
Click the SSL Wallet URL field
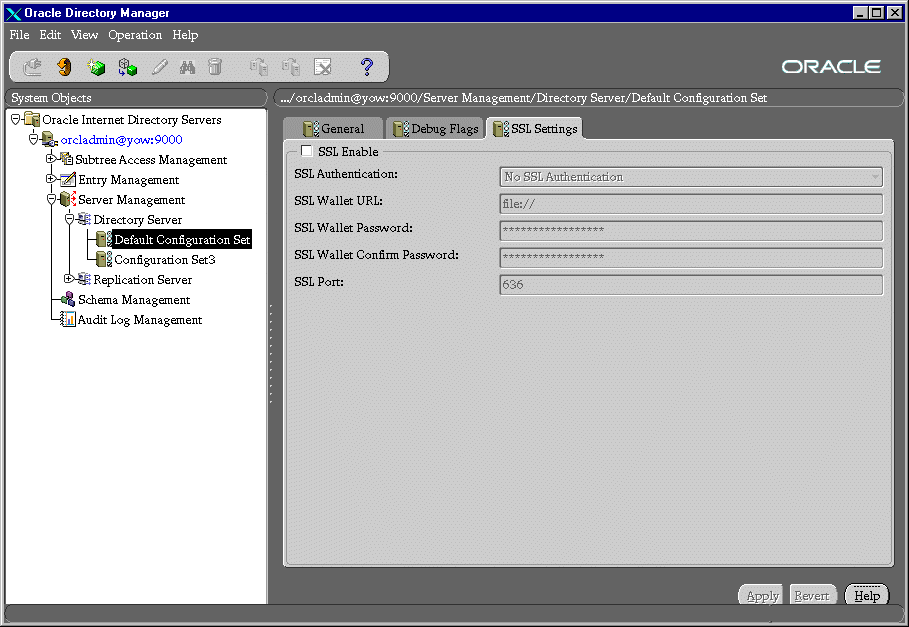[x=690, y=204]
